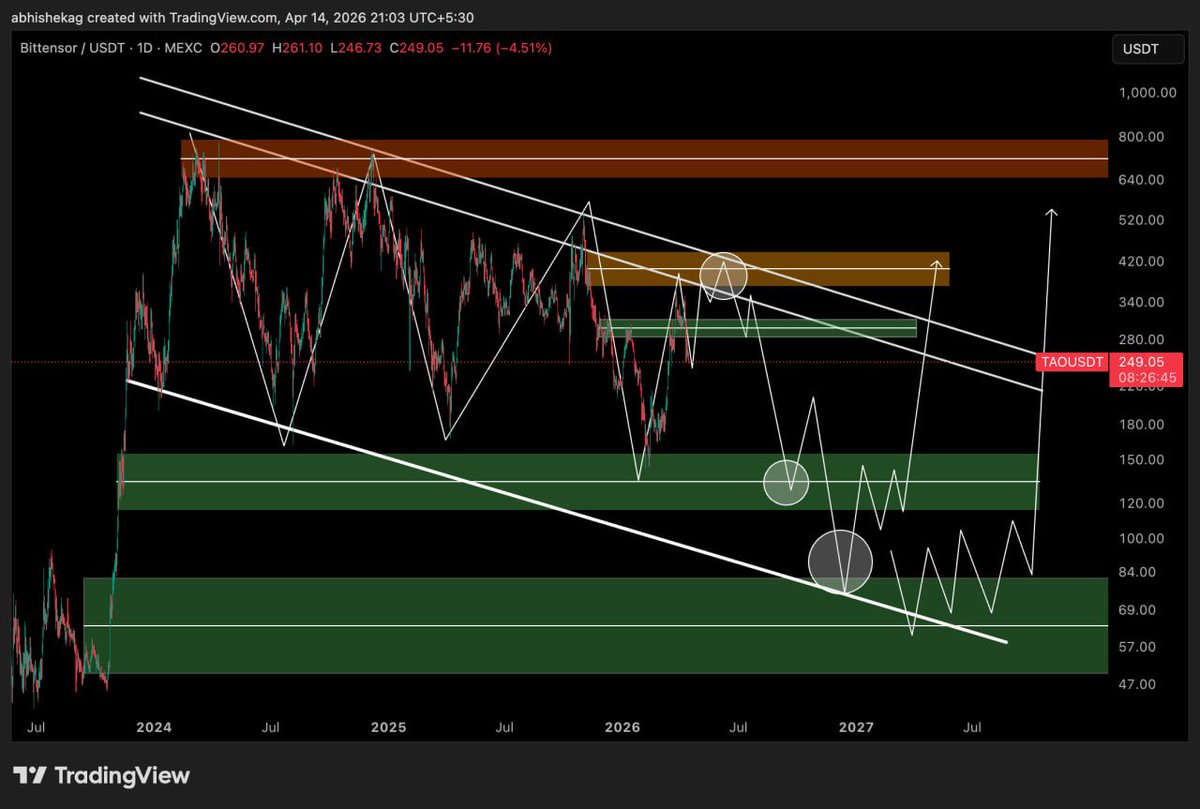
Task: Select the orange zone near 420
Action: click(767, 269)
